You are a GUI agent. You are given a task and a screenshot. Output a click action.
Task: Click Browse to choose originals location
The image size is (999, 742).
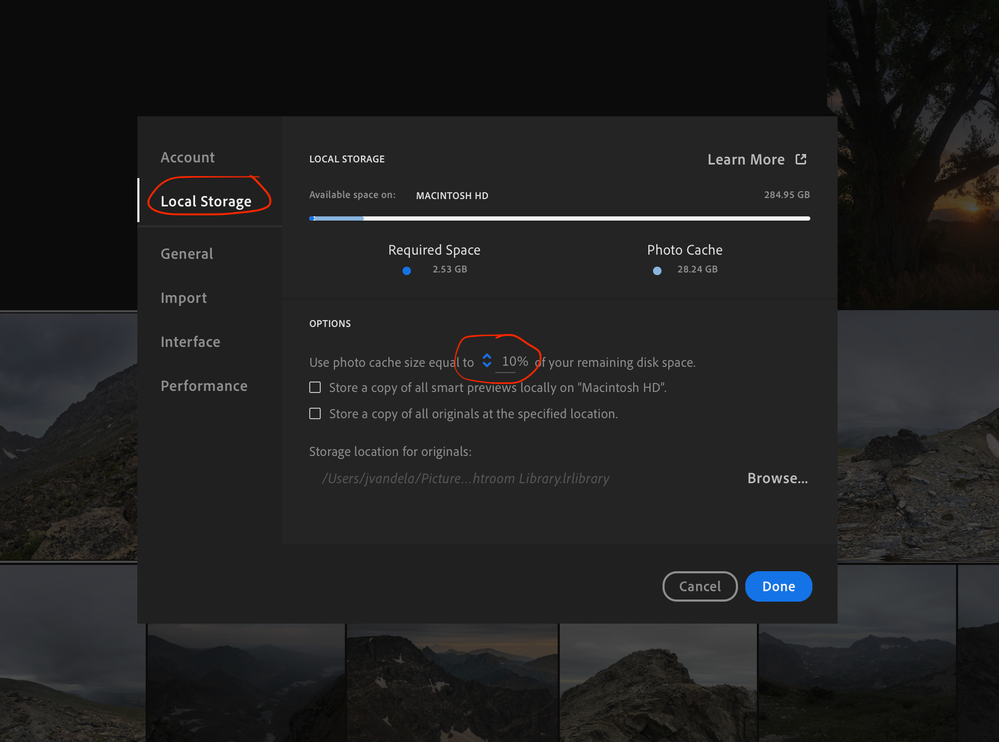(x=777, y=478)
